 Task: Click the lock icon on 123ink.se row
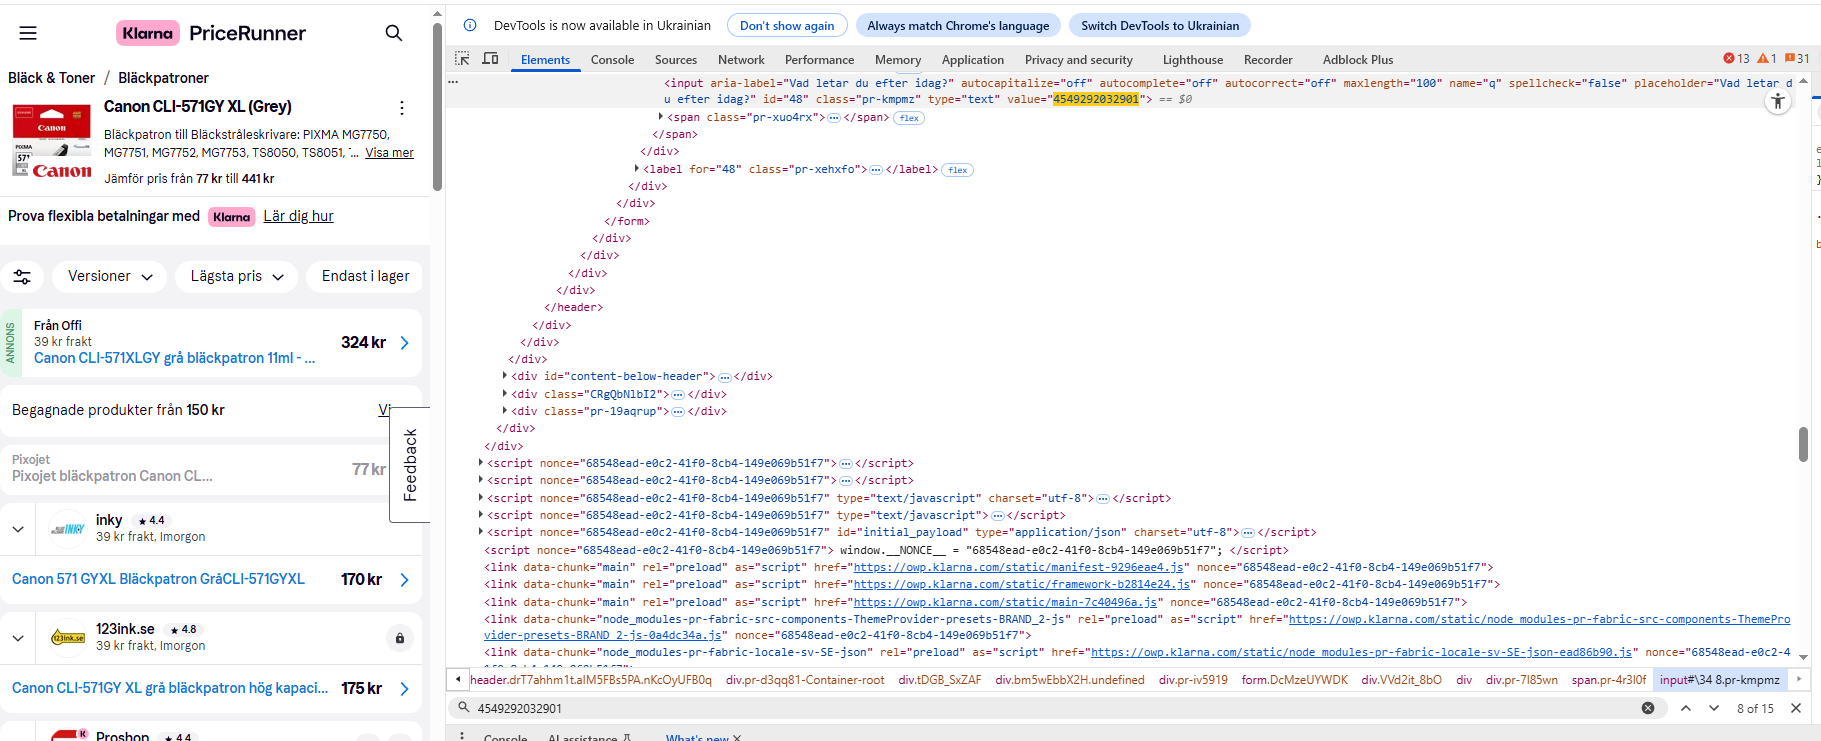399,638
